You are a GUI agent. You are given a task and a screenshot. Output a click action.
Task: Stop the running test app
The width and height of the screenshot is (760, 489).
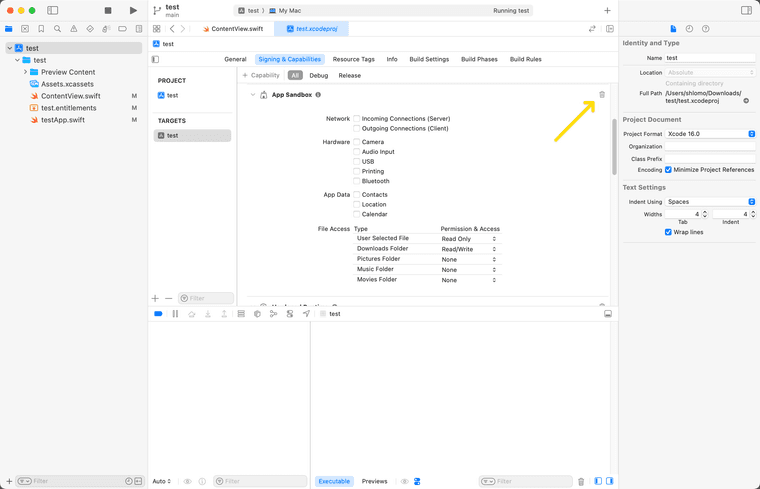(108, 10)
